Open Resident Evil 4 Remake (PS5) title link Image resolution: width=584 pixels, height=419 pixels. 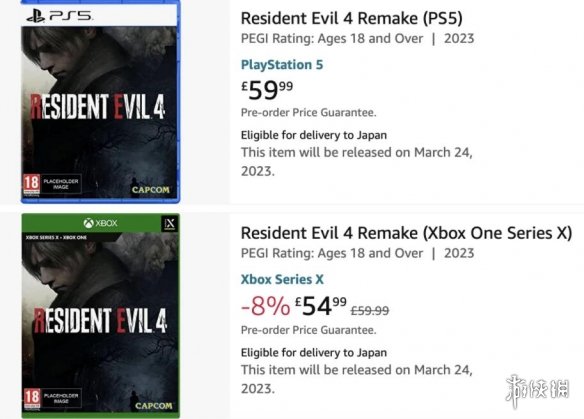tap(352, 18)
